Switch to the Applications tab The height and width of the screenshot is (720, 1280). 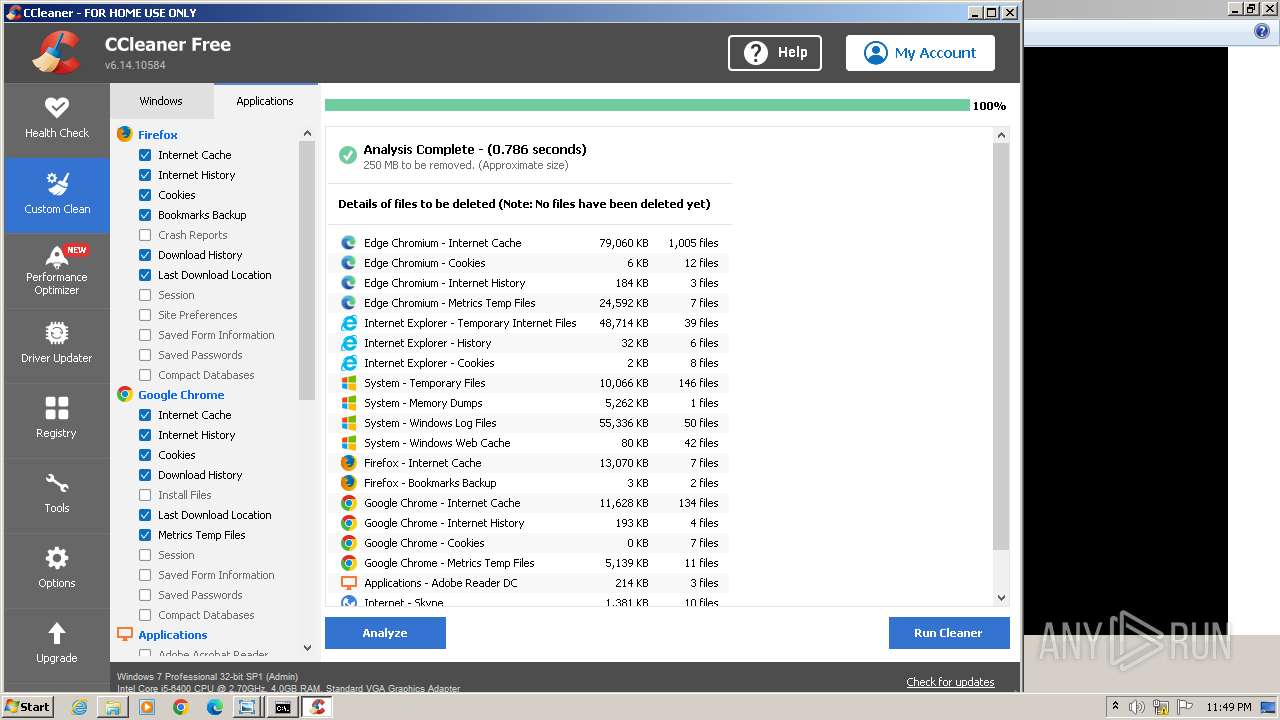point(265,101)
